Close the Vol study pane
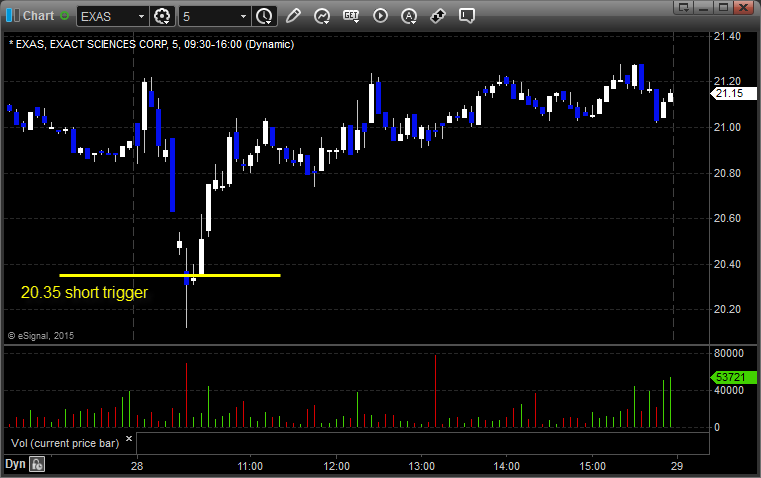This screenshot has width=761, height=478. coord(129,439)
